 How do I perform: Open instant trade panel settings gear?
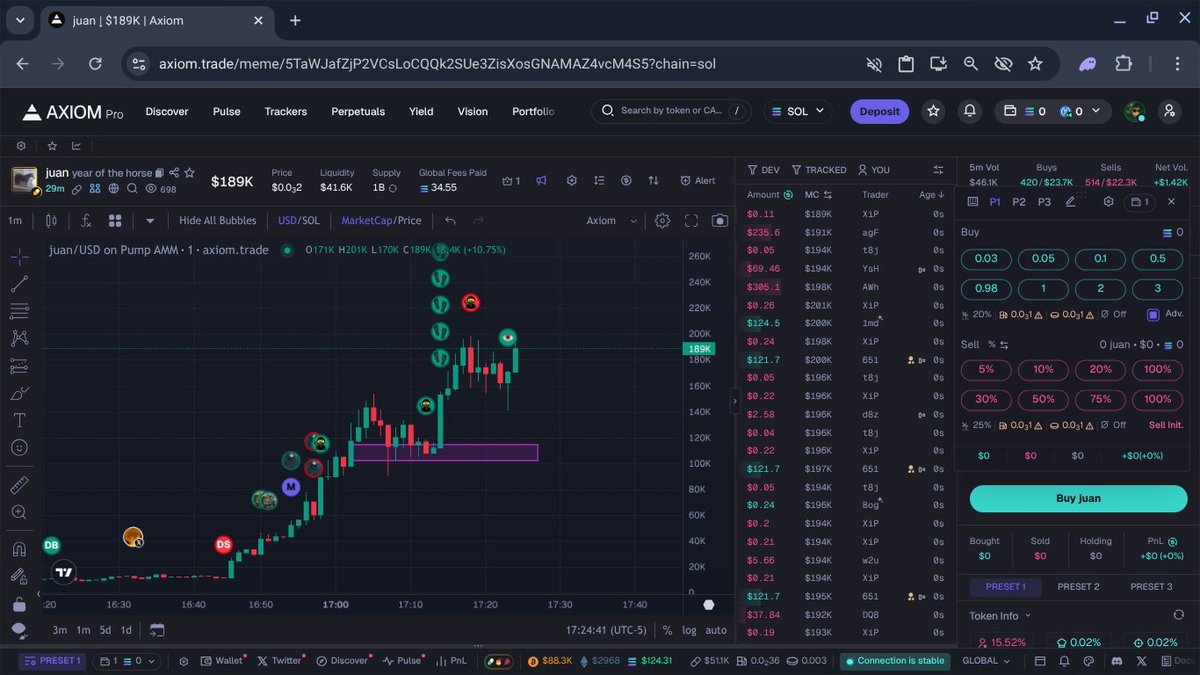(1108, 202)
